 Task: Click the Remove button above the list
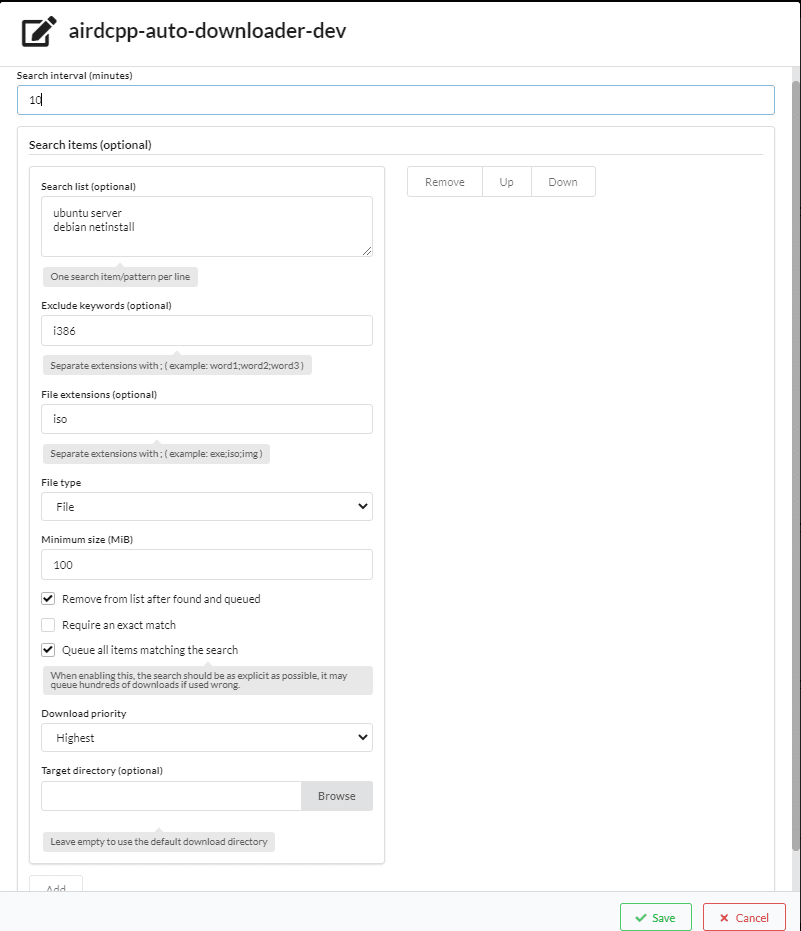444,181
